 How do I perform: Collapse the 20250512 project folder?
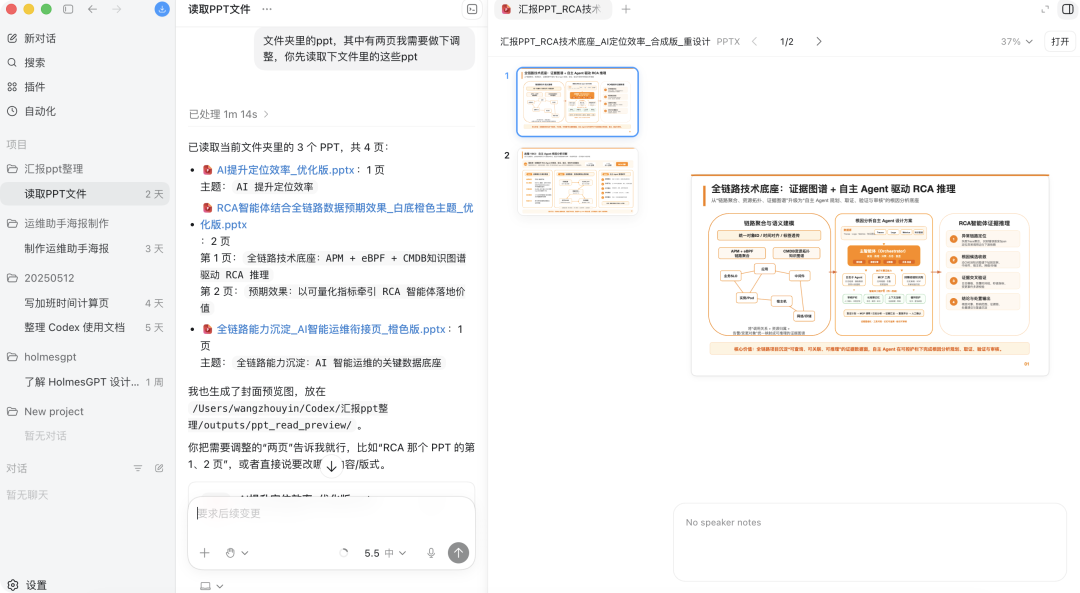(85, 278)
